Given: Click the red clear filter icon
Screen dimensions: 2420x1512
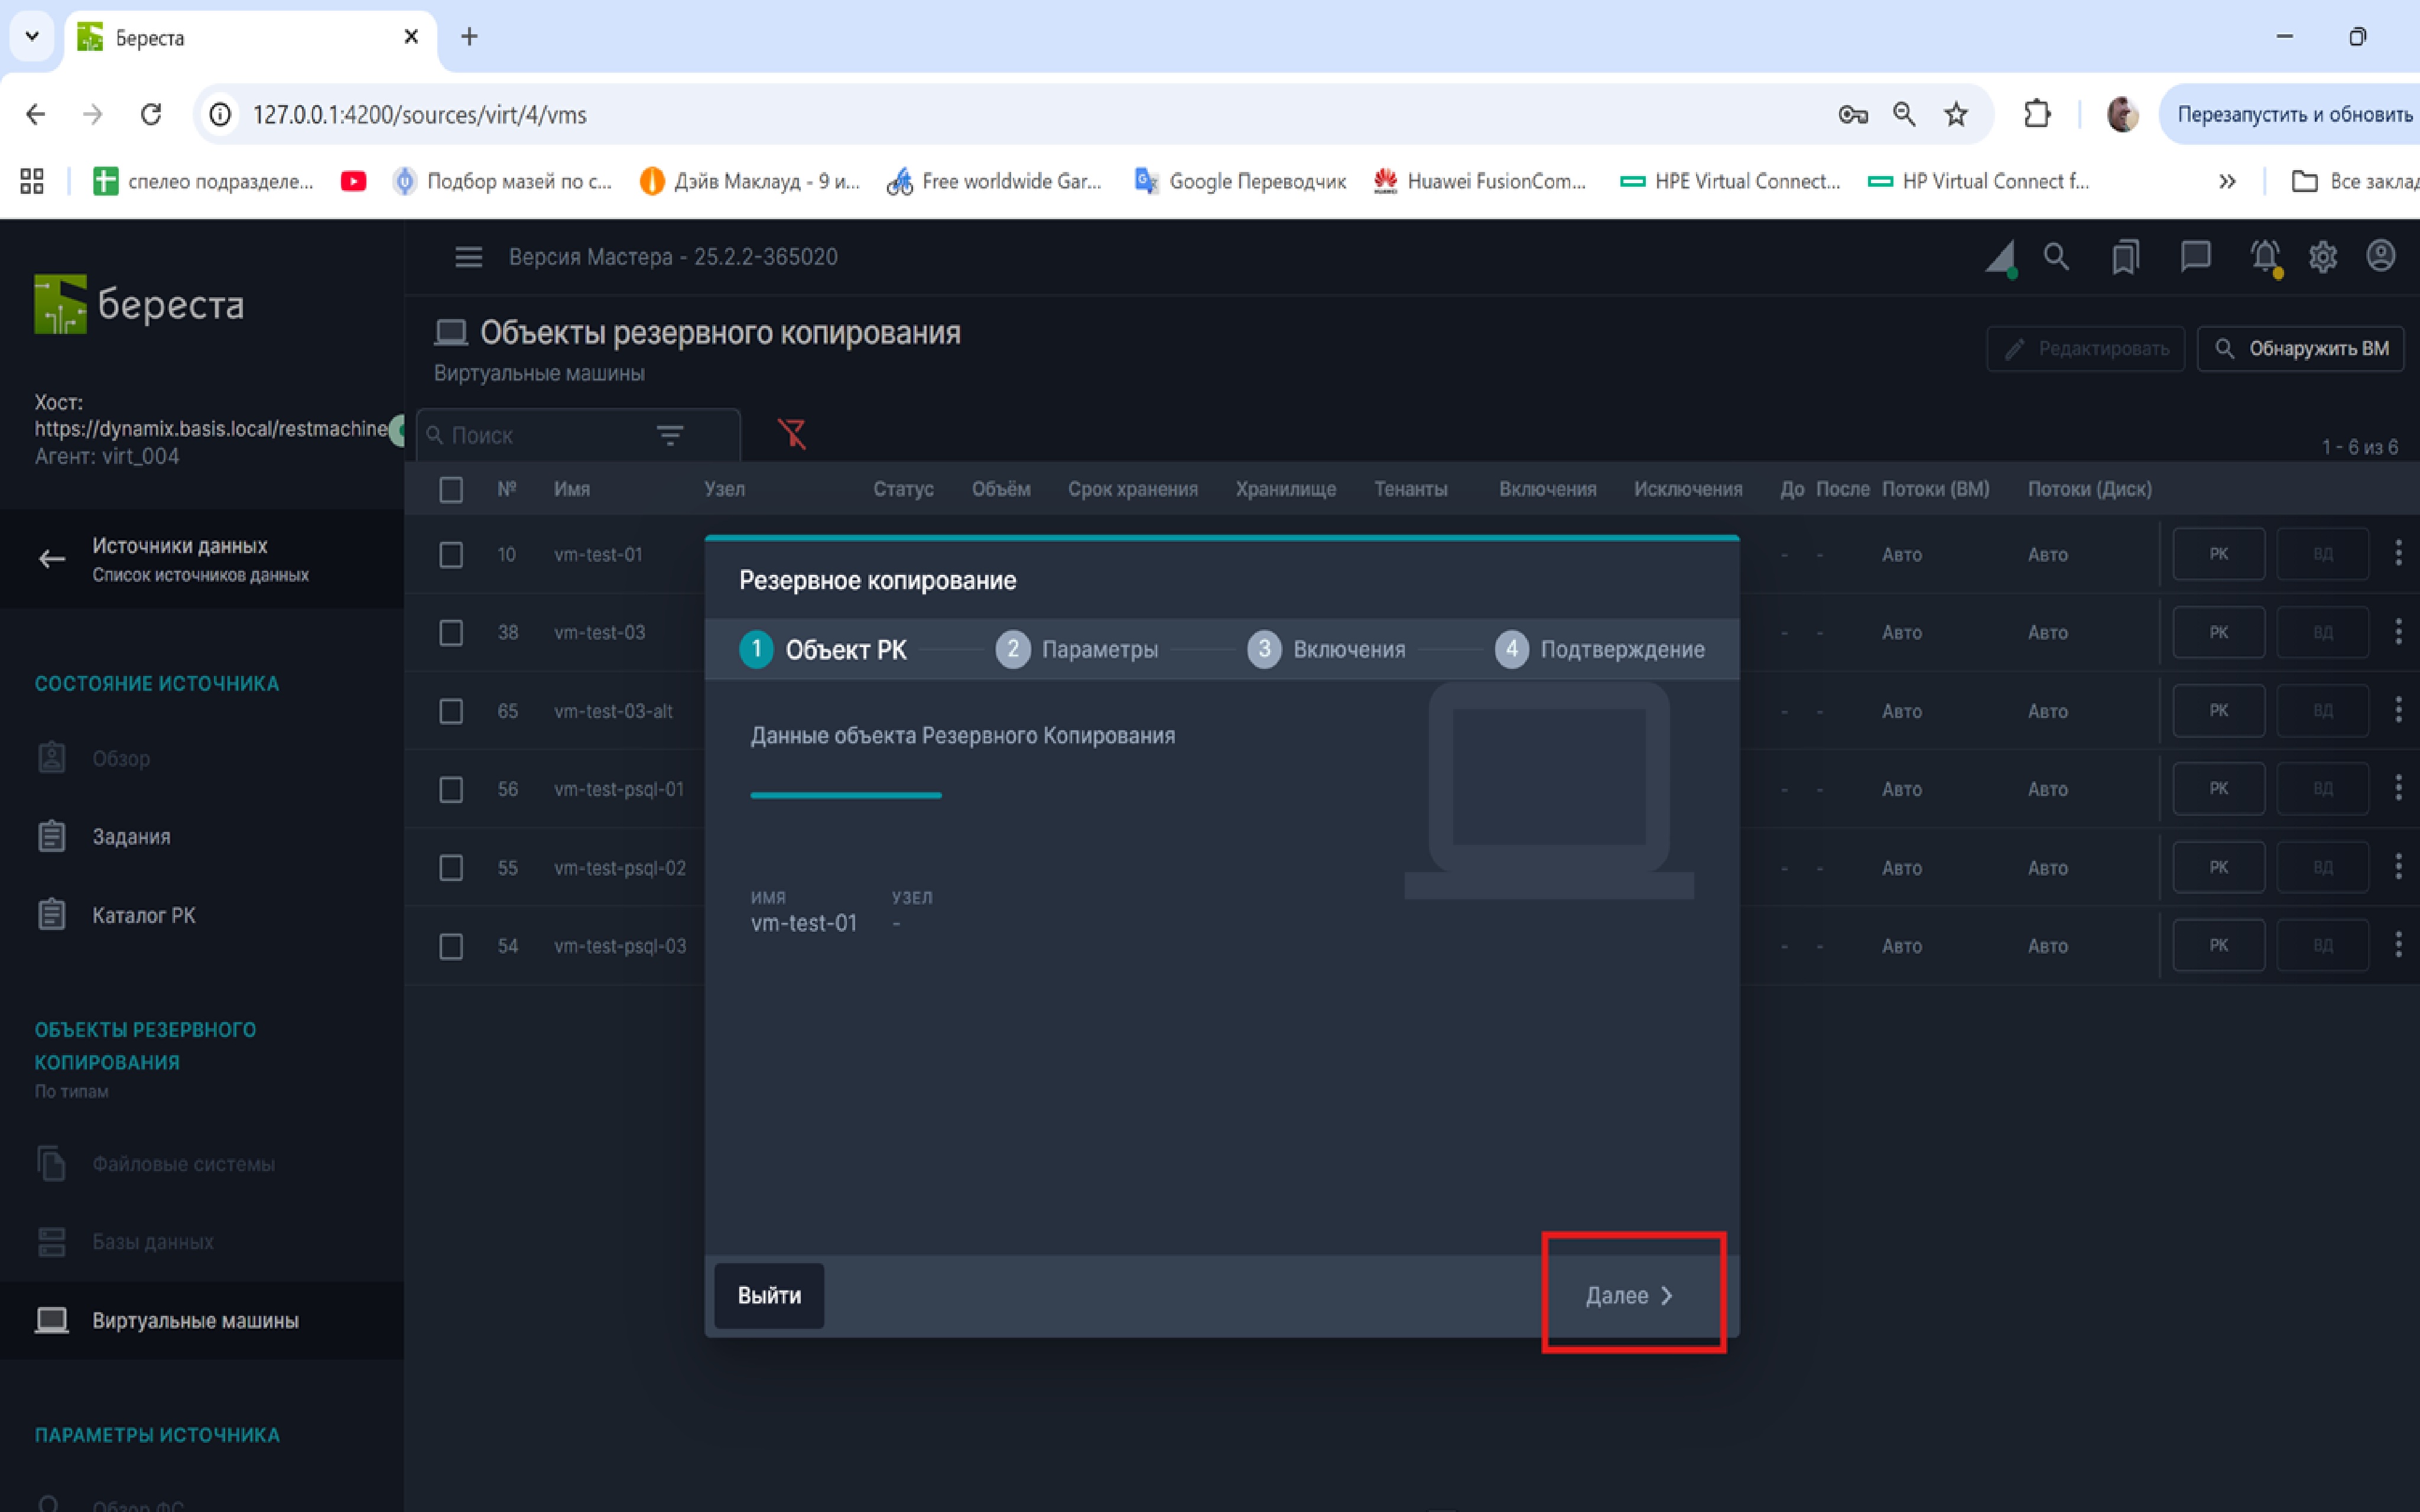Looking at the screenshot, I should coord(792,434).
